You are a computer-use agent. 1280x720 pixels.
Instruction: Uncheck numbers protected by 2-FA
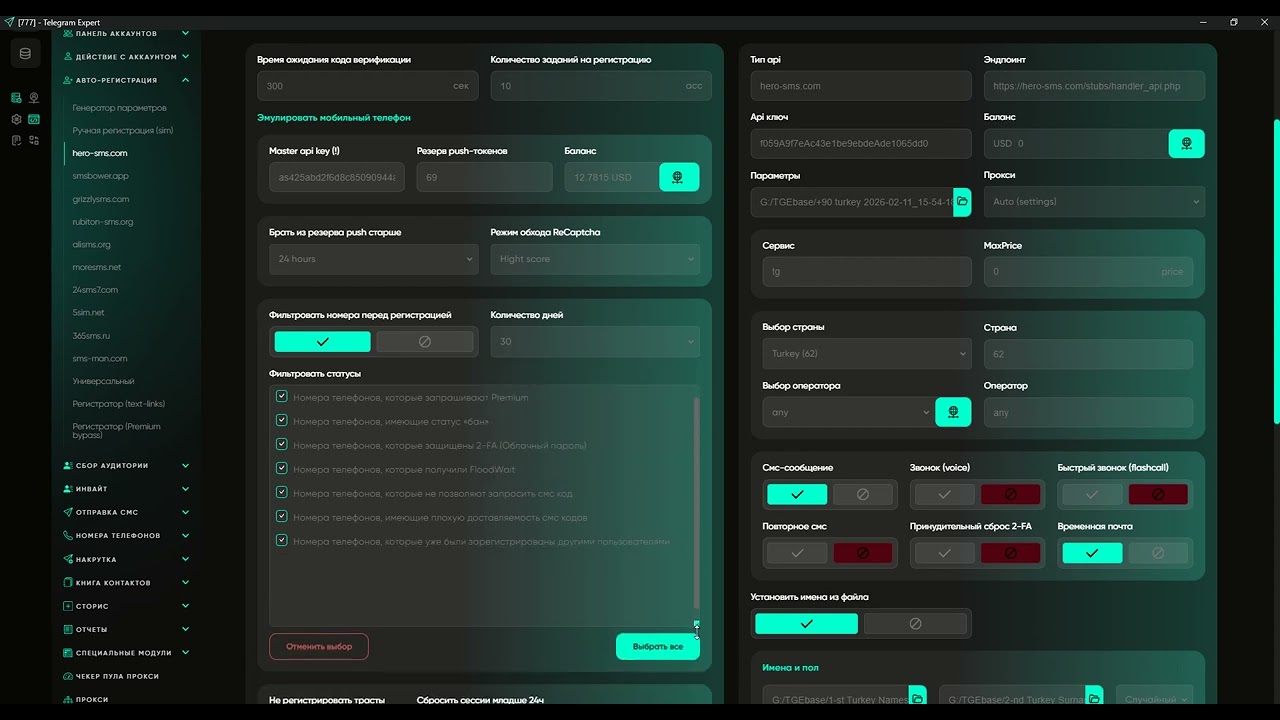pyautogui.click(x=282, y=445)
